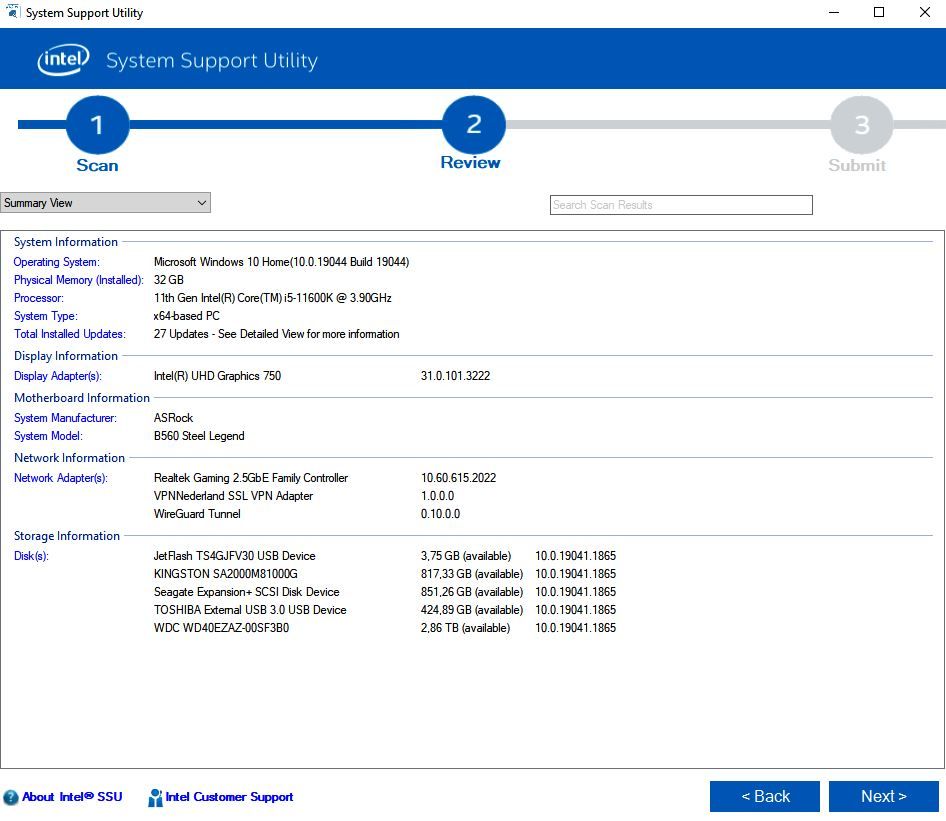Open About Intel® SSU link
The image size is (946, 821).
coord(72,797)
